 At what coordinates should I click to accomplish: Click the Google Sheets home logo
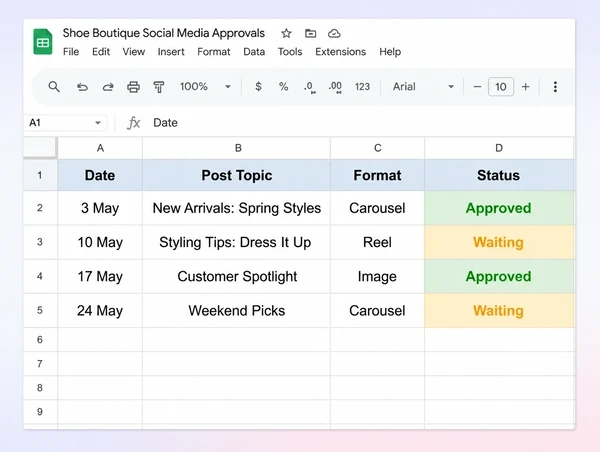coord(42,42)
